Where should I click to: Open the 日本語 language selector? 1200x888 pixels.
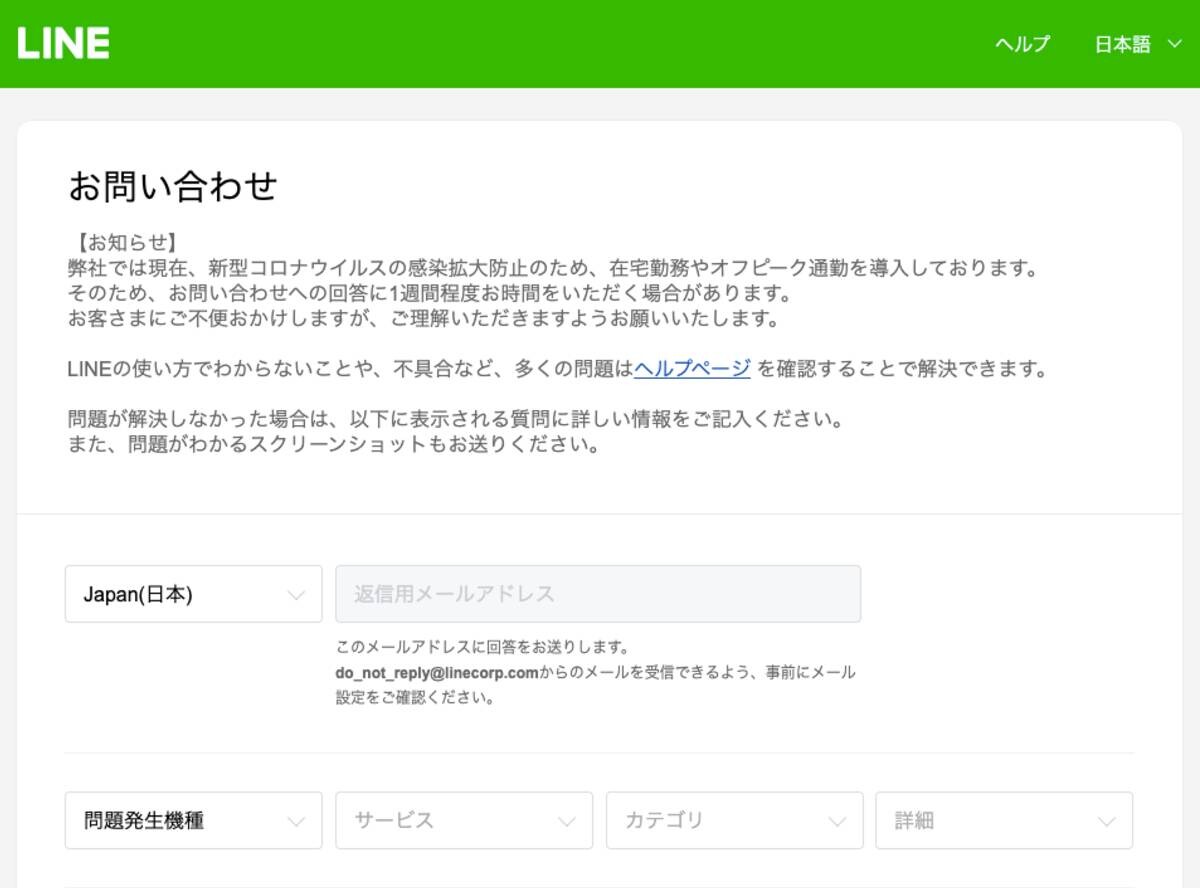coord(1121,44)
